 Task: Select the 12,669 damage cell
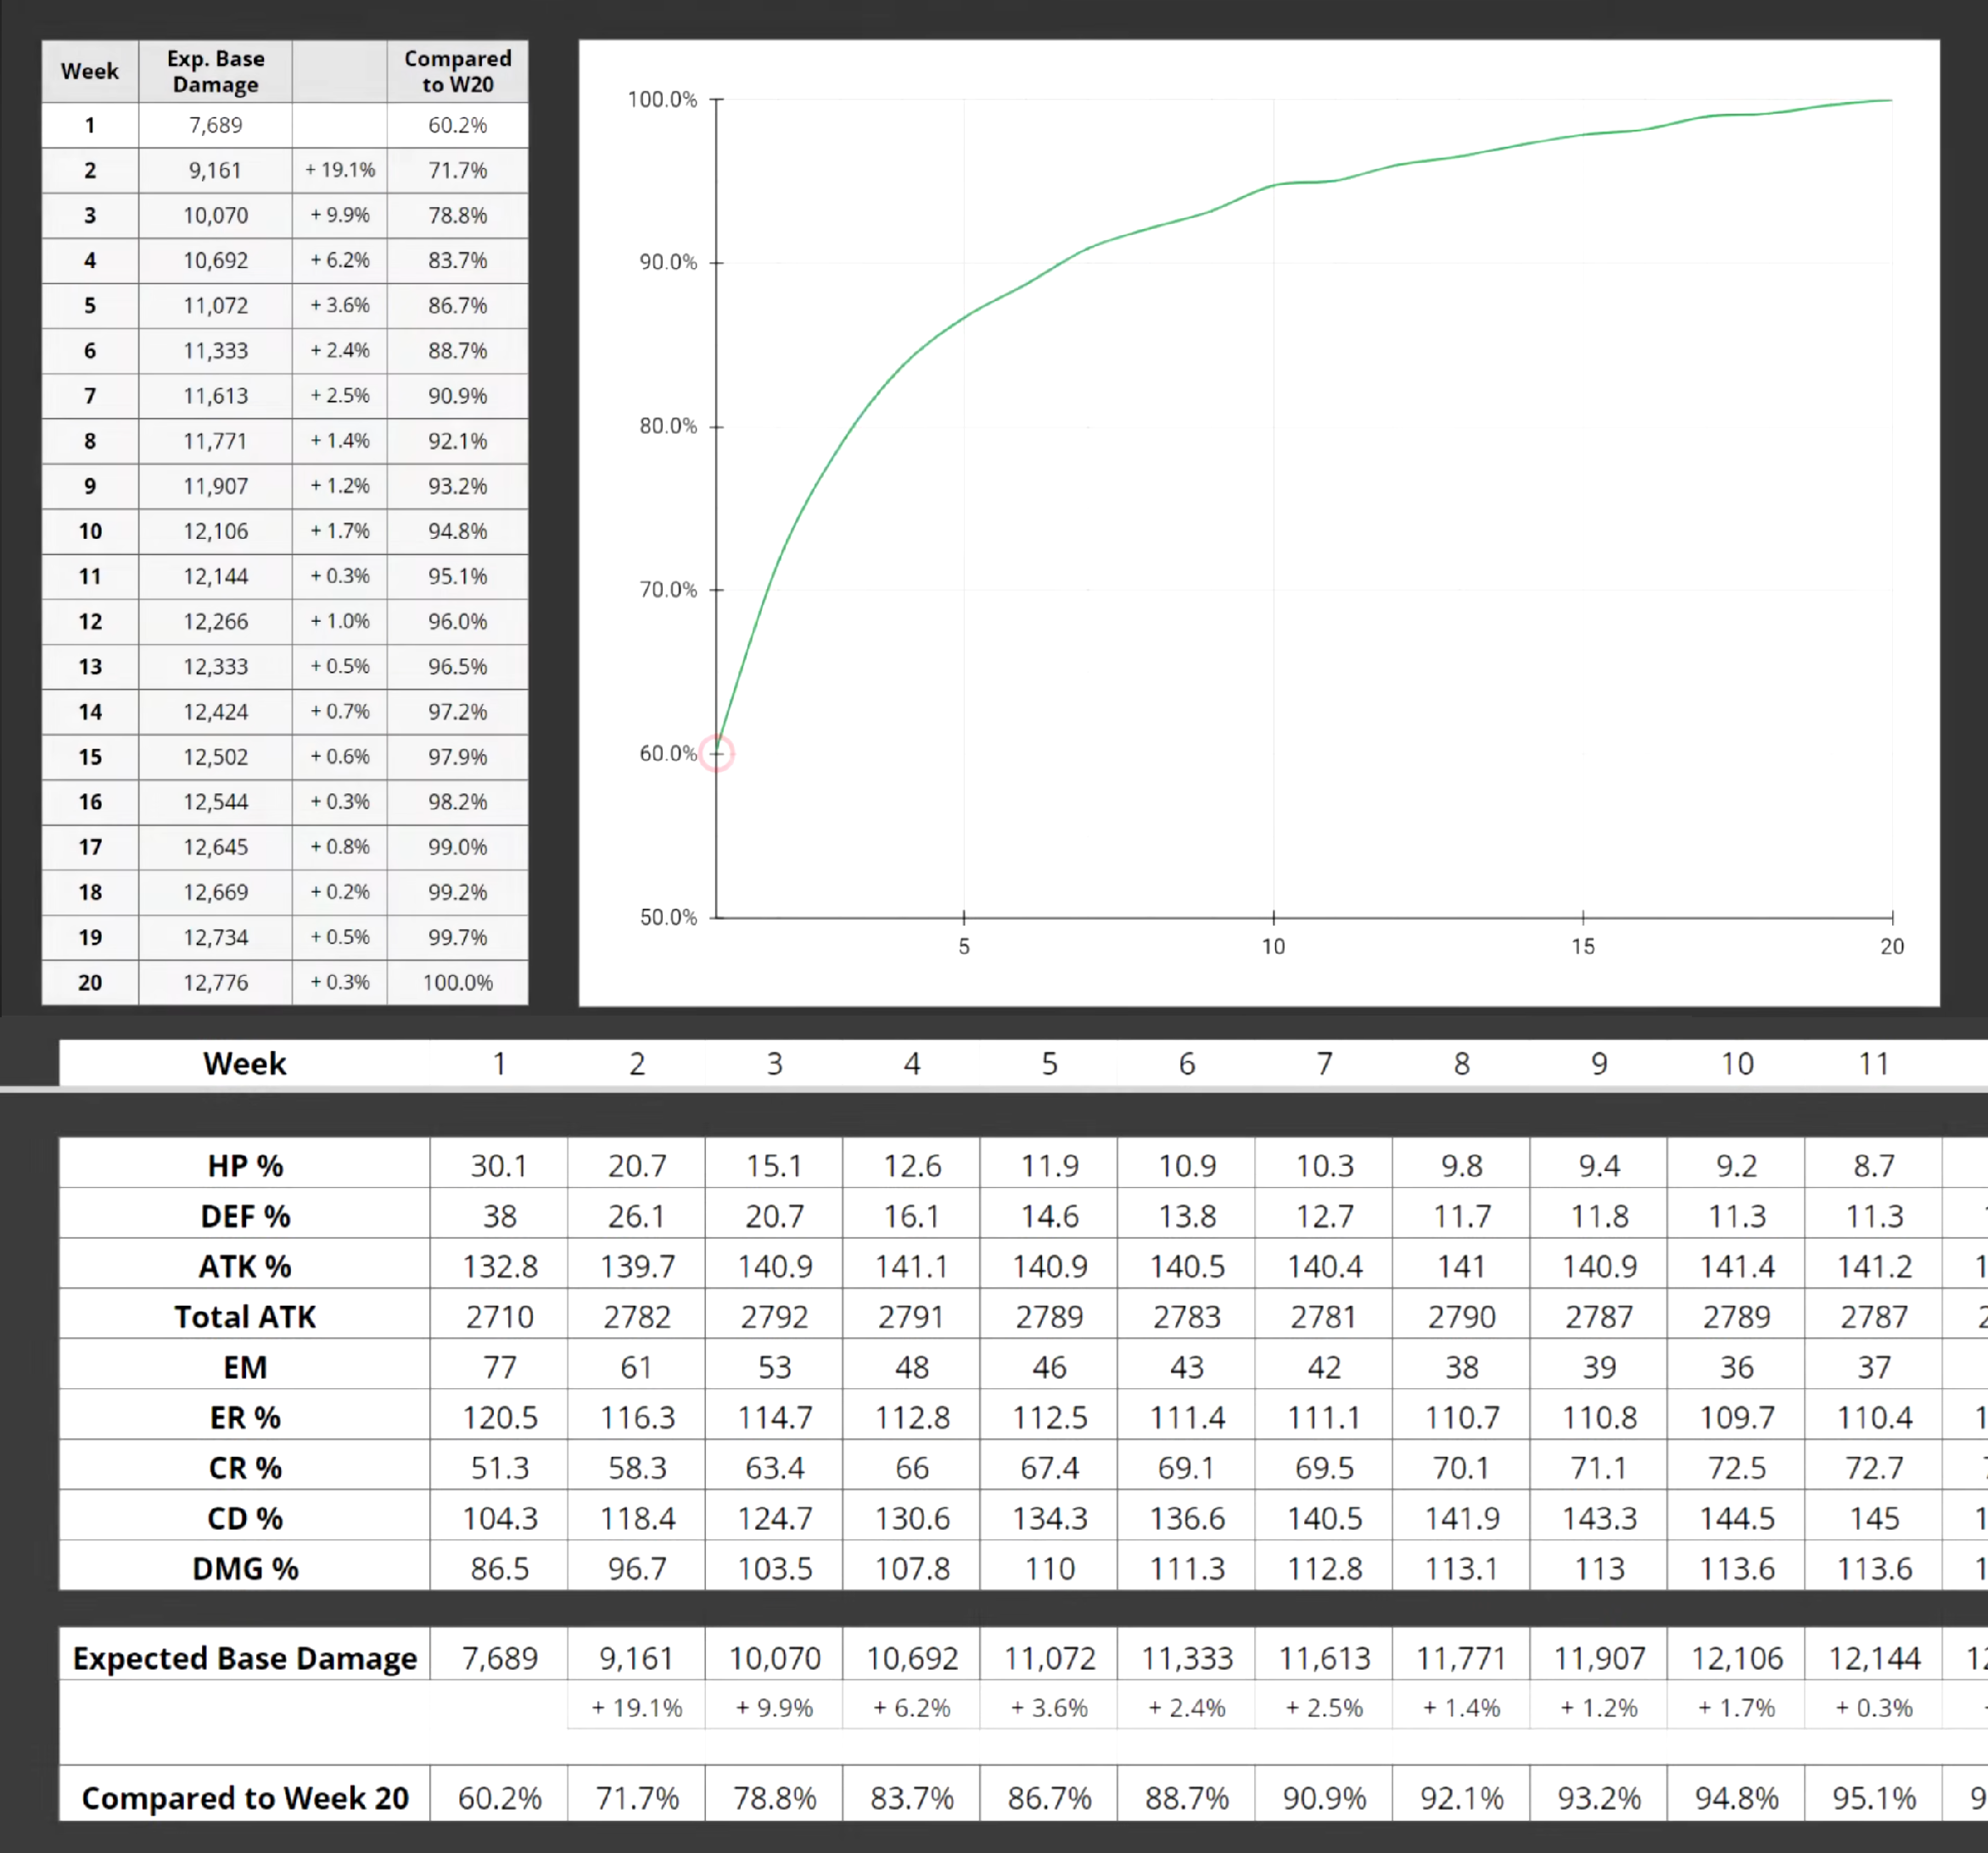[x=215, y=892]
